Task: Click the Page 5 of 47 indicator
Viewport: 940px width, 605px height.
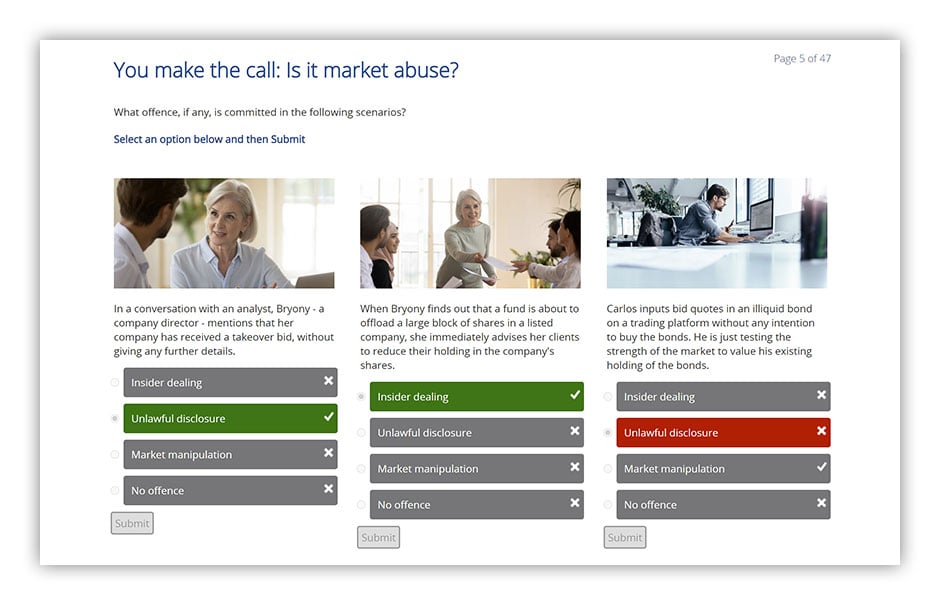Action: coord(802,58)
